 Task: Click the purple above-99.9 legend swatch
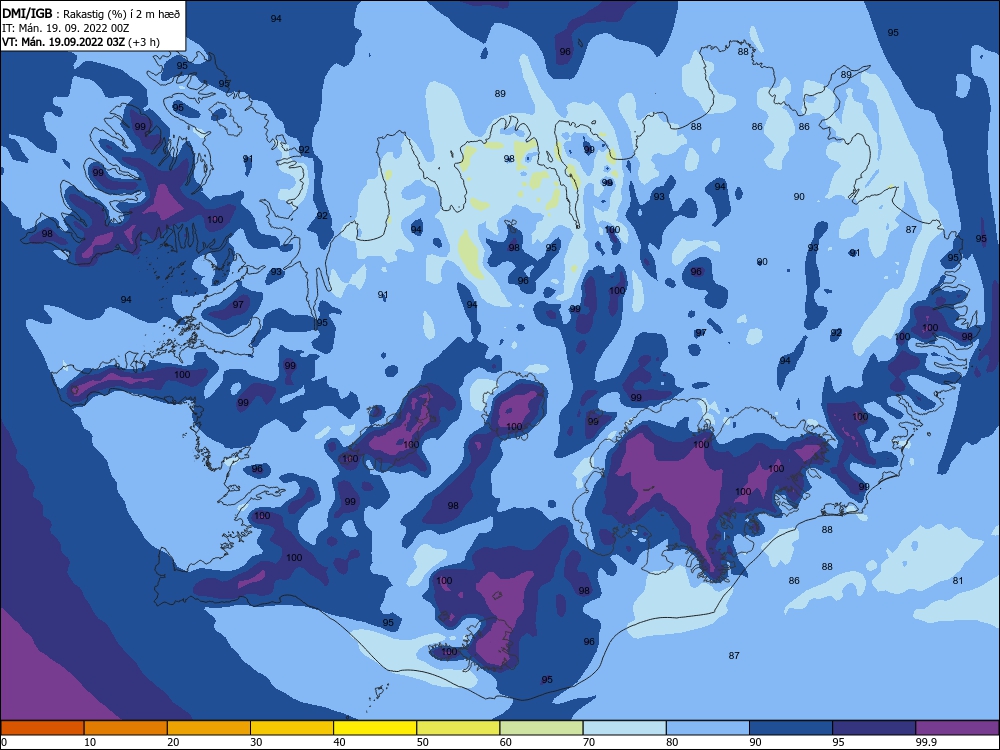[x=957, y=728]
